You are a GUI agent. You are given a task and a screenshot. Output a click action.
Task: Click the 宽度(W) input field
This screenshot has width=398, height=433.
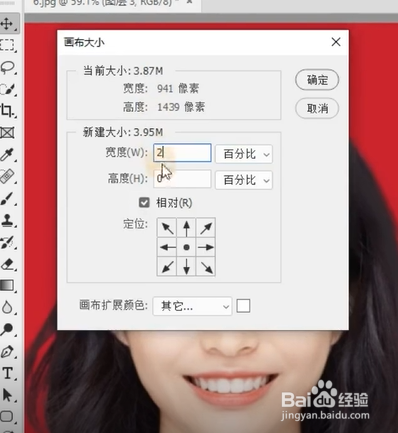coord(182,153)
